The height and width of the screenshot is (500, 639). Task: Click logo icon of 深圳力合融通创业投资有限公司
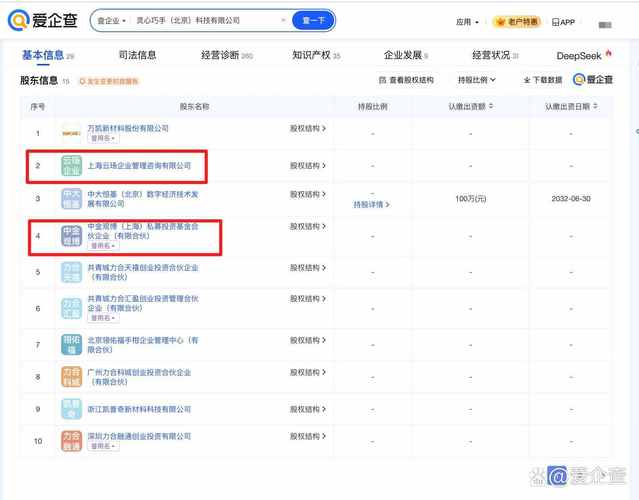pos(71,441)
